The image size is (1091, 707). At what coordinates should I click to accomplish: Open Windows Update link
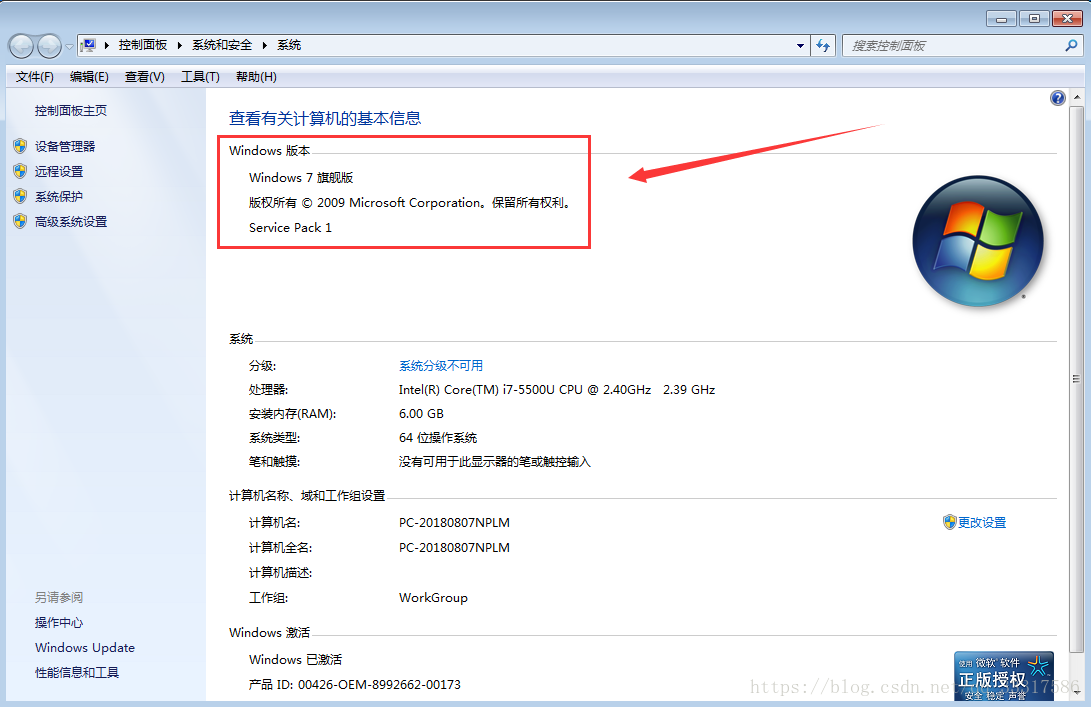click(x=85, y=648)
